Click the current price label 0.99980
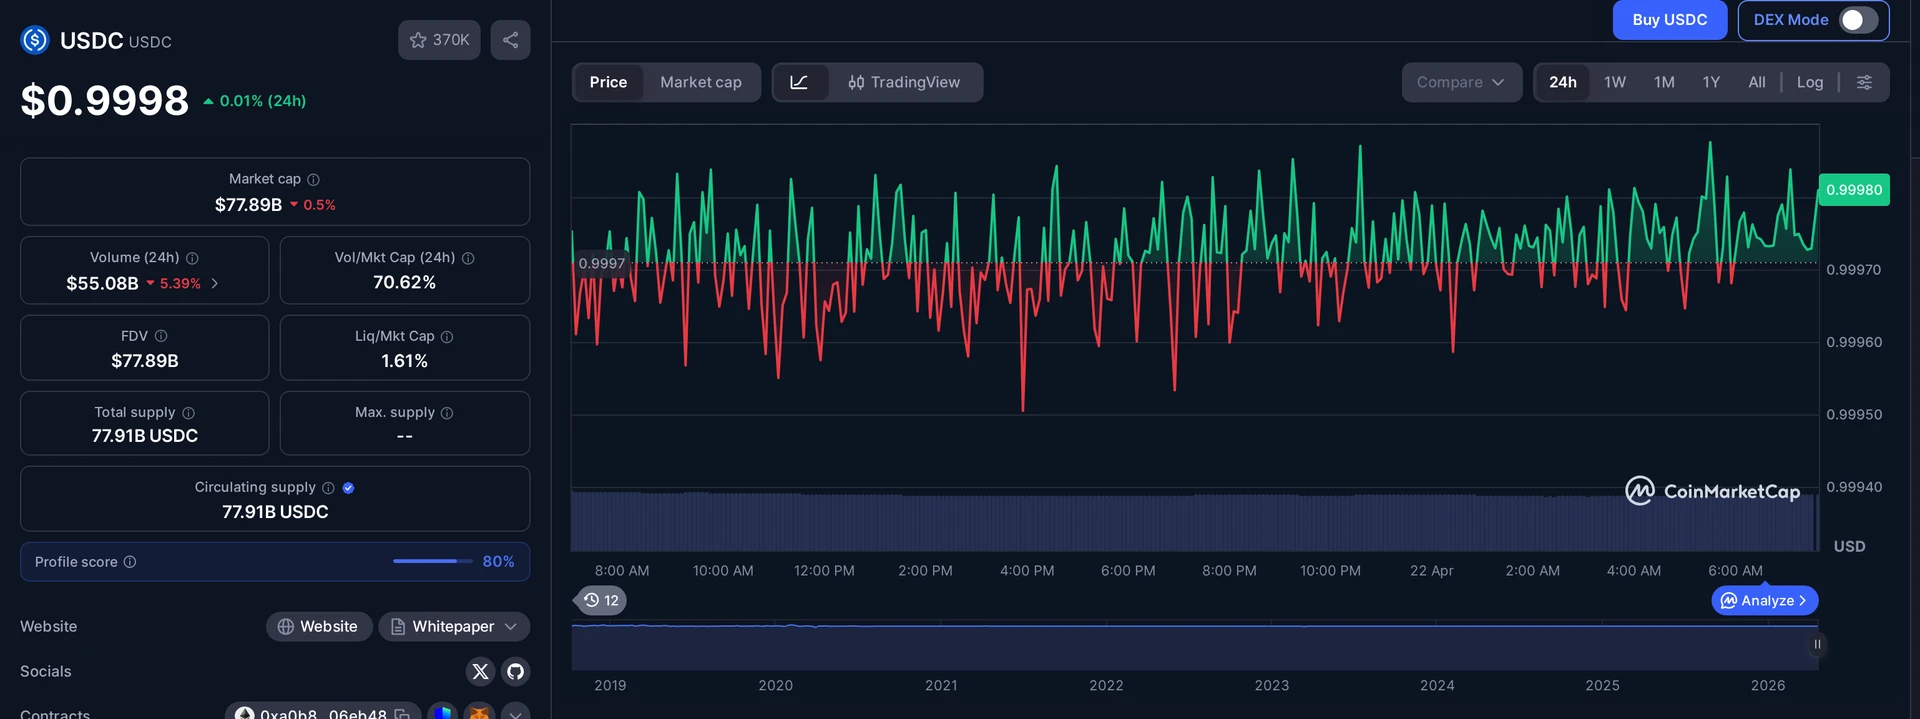Viewport: 1920px width, 719px height. point(1854,189)
